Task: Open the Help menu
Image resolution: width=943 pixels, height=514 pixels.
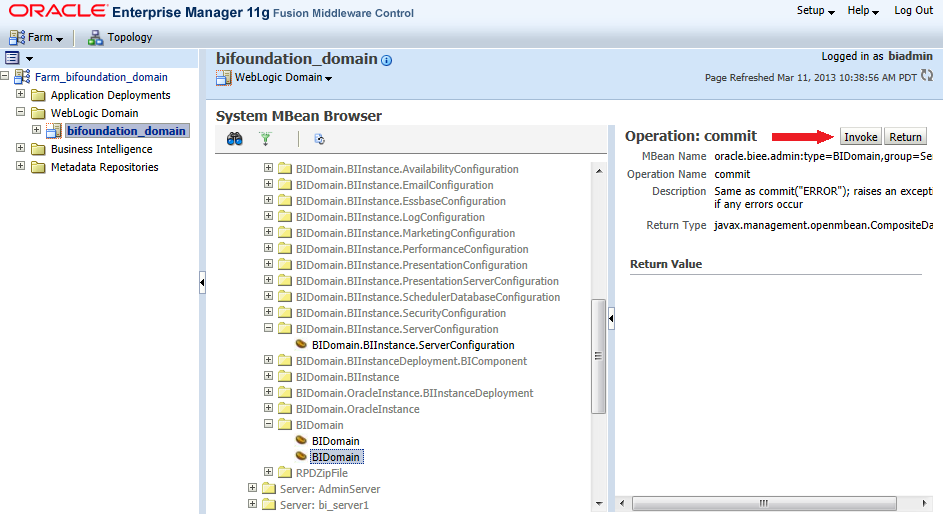Action: point(863,11)
